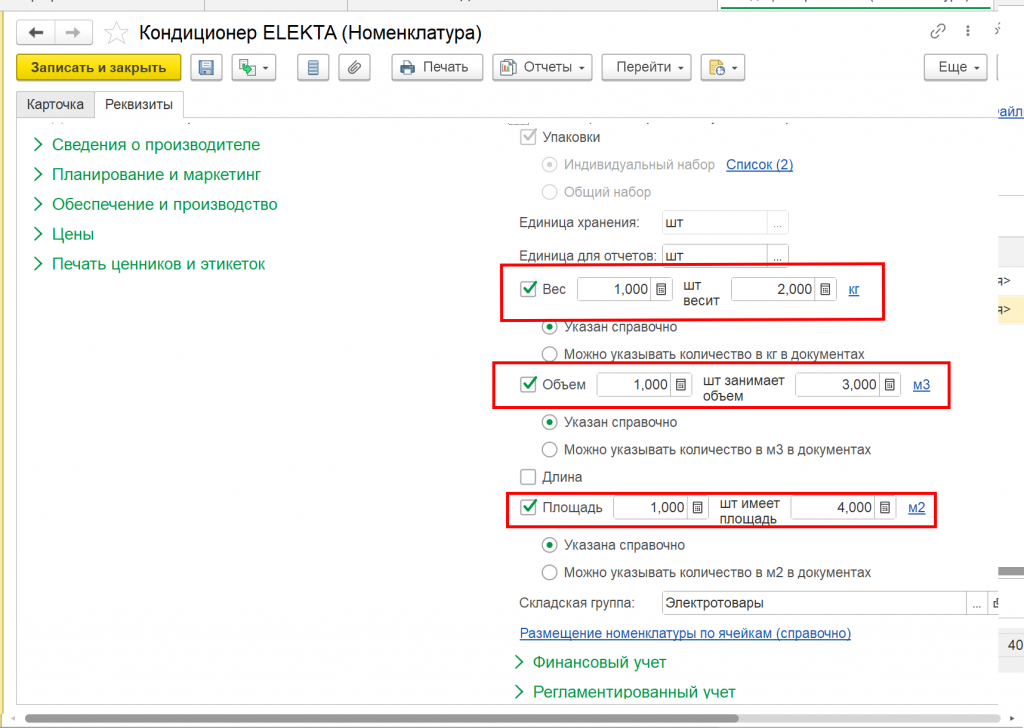The width and height of the screenshot is (1024, 728).
Task: Open calculator for volume value 3,000
Action: (889, 385)
